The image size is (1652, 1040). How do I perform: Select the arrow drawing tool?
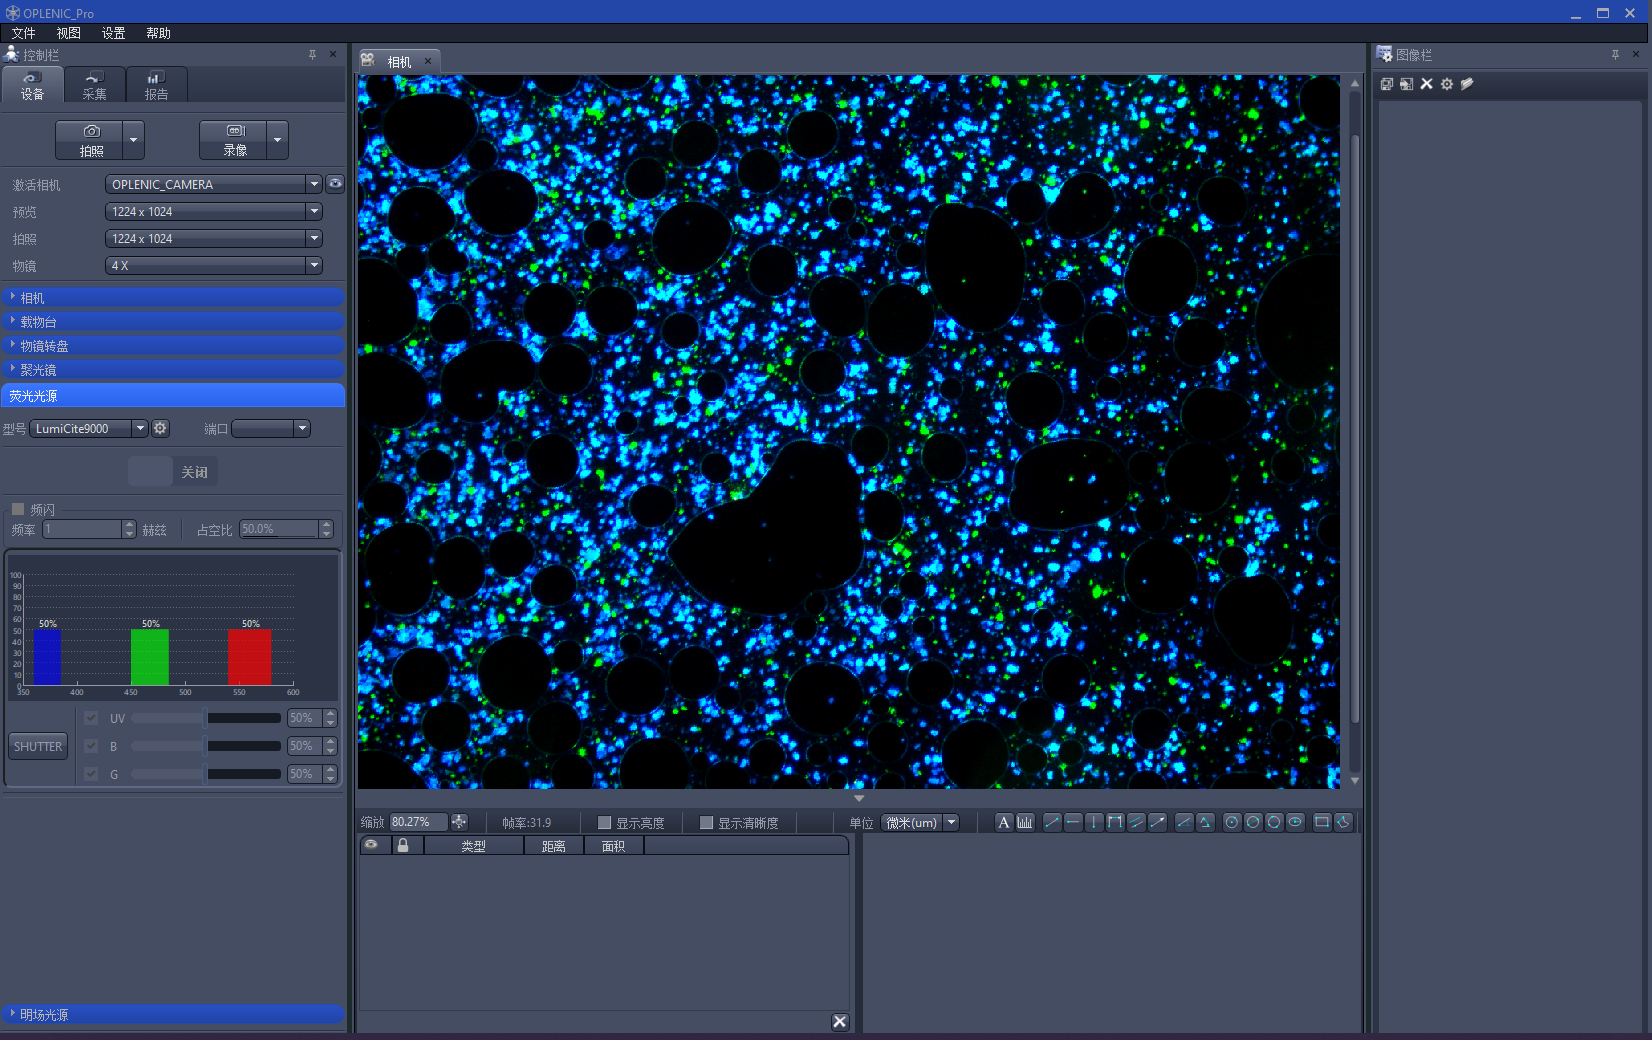point(1158,822)
